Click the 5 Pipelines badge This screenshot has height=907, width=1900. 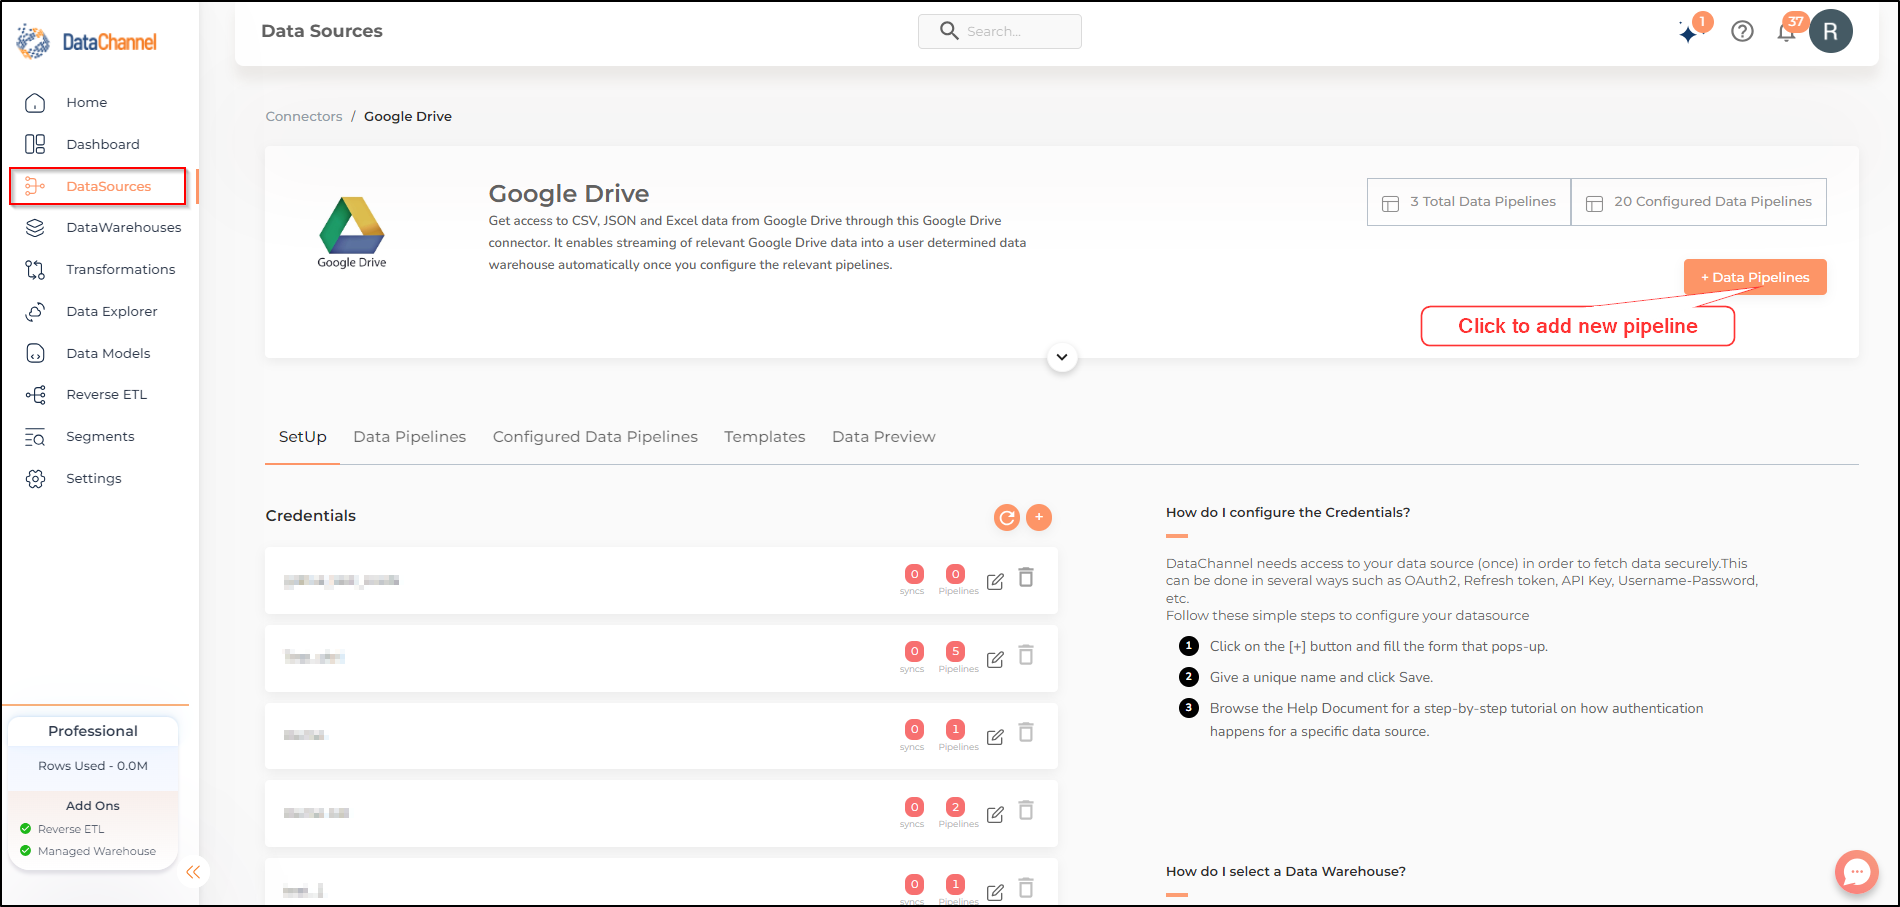(x=956, y=652)
